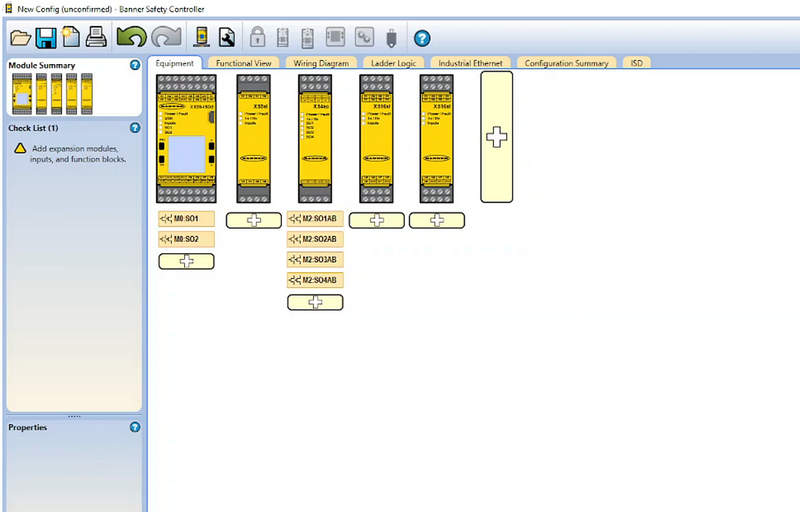Print the configuration
The image size is (800, 512).
(x=96, y=37)
